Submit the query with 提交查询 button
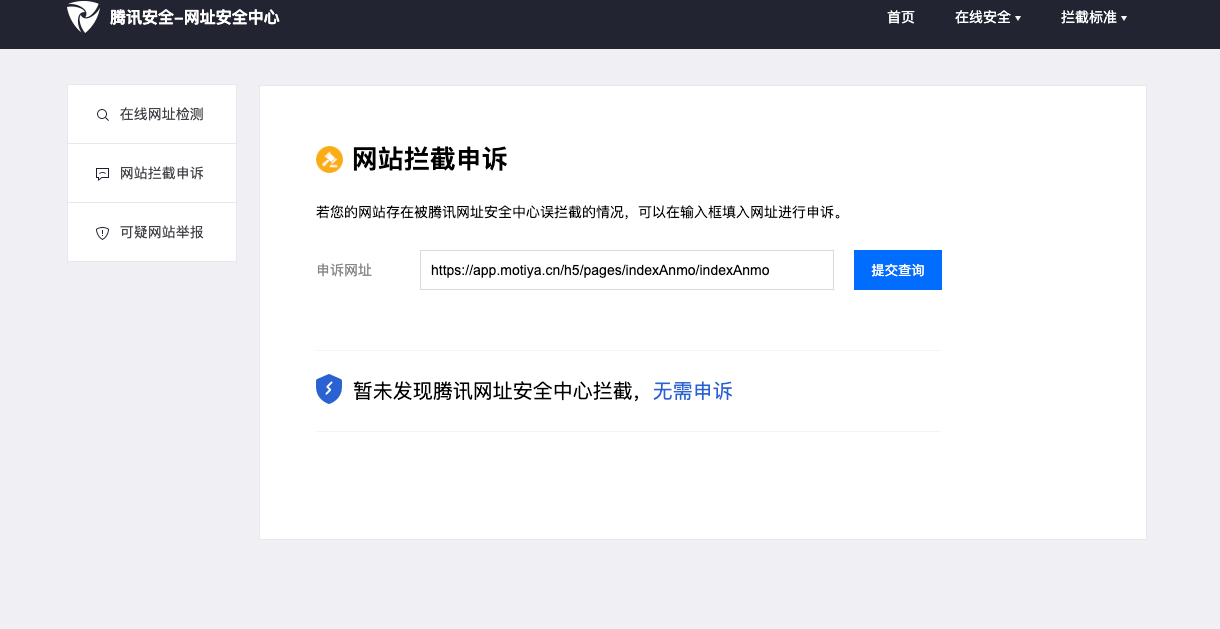This screenshot has height=629, width=1220. (x=898, y=270)
